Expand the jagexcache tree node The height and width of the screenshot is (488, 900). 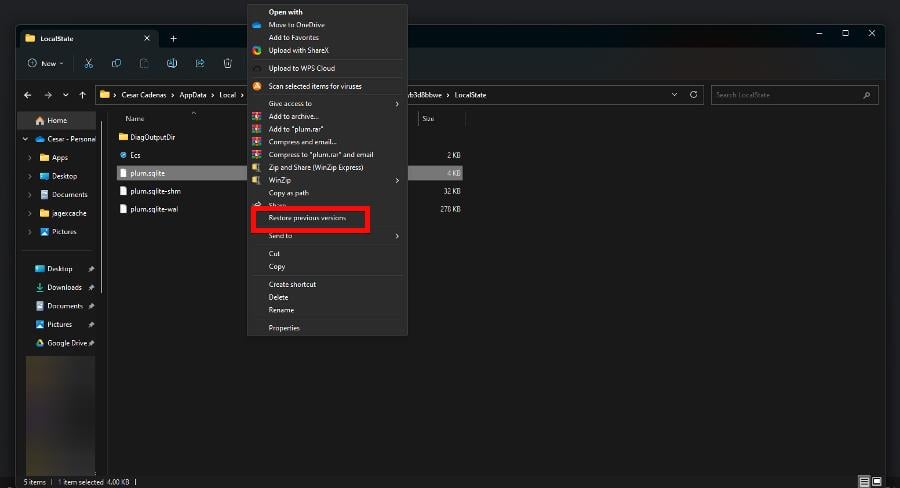click(x=30, y=213)
